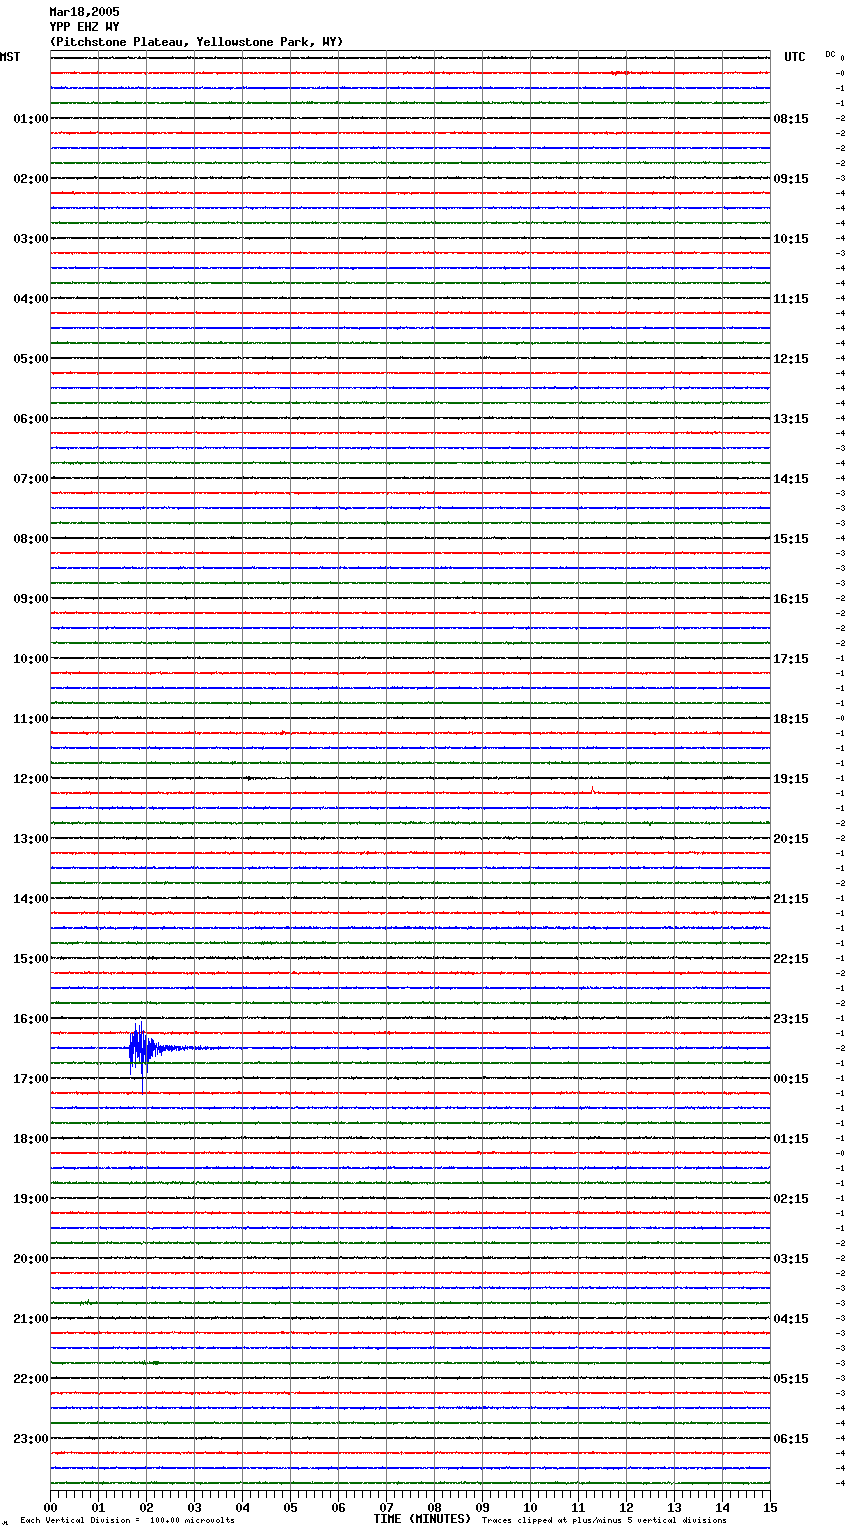Click the 01:15 UTC time label
Screen dimensions: 850x1534
click(791, 1139)
